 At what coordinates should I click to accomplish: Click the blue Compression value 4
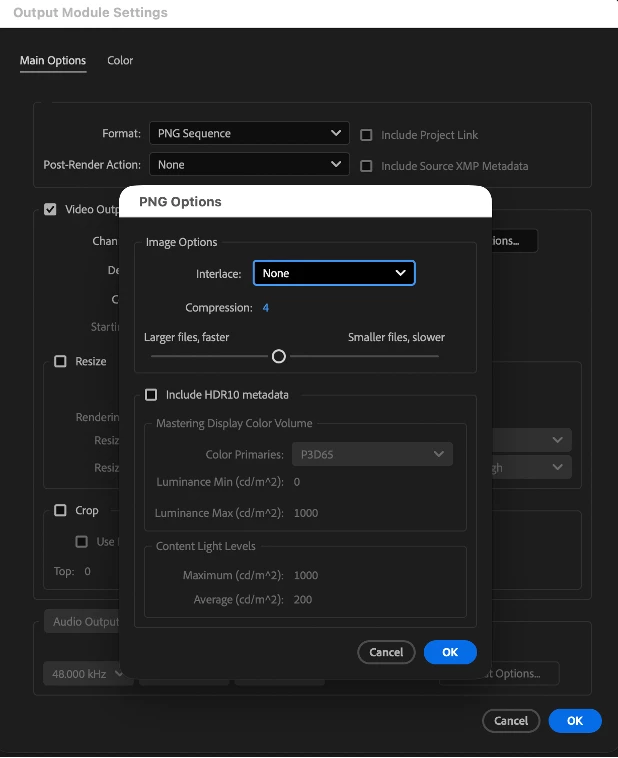coord(265,308)
